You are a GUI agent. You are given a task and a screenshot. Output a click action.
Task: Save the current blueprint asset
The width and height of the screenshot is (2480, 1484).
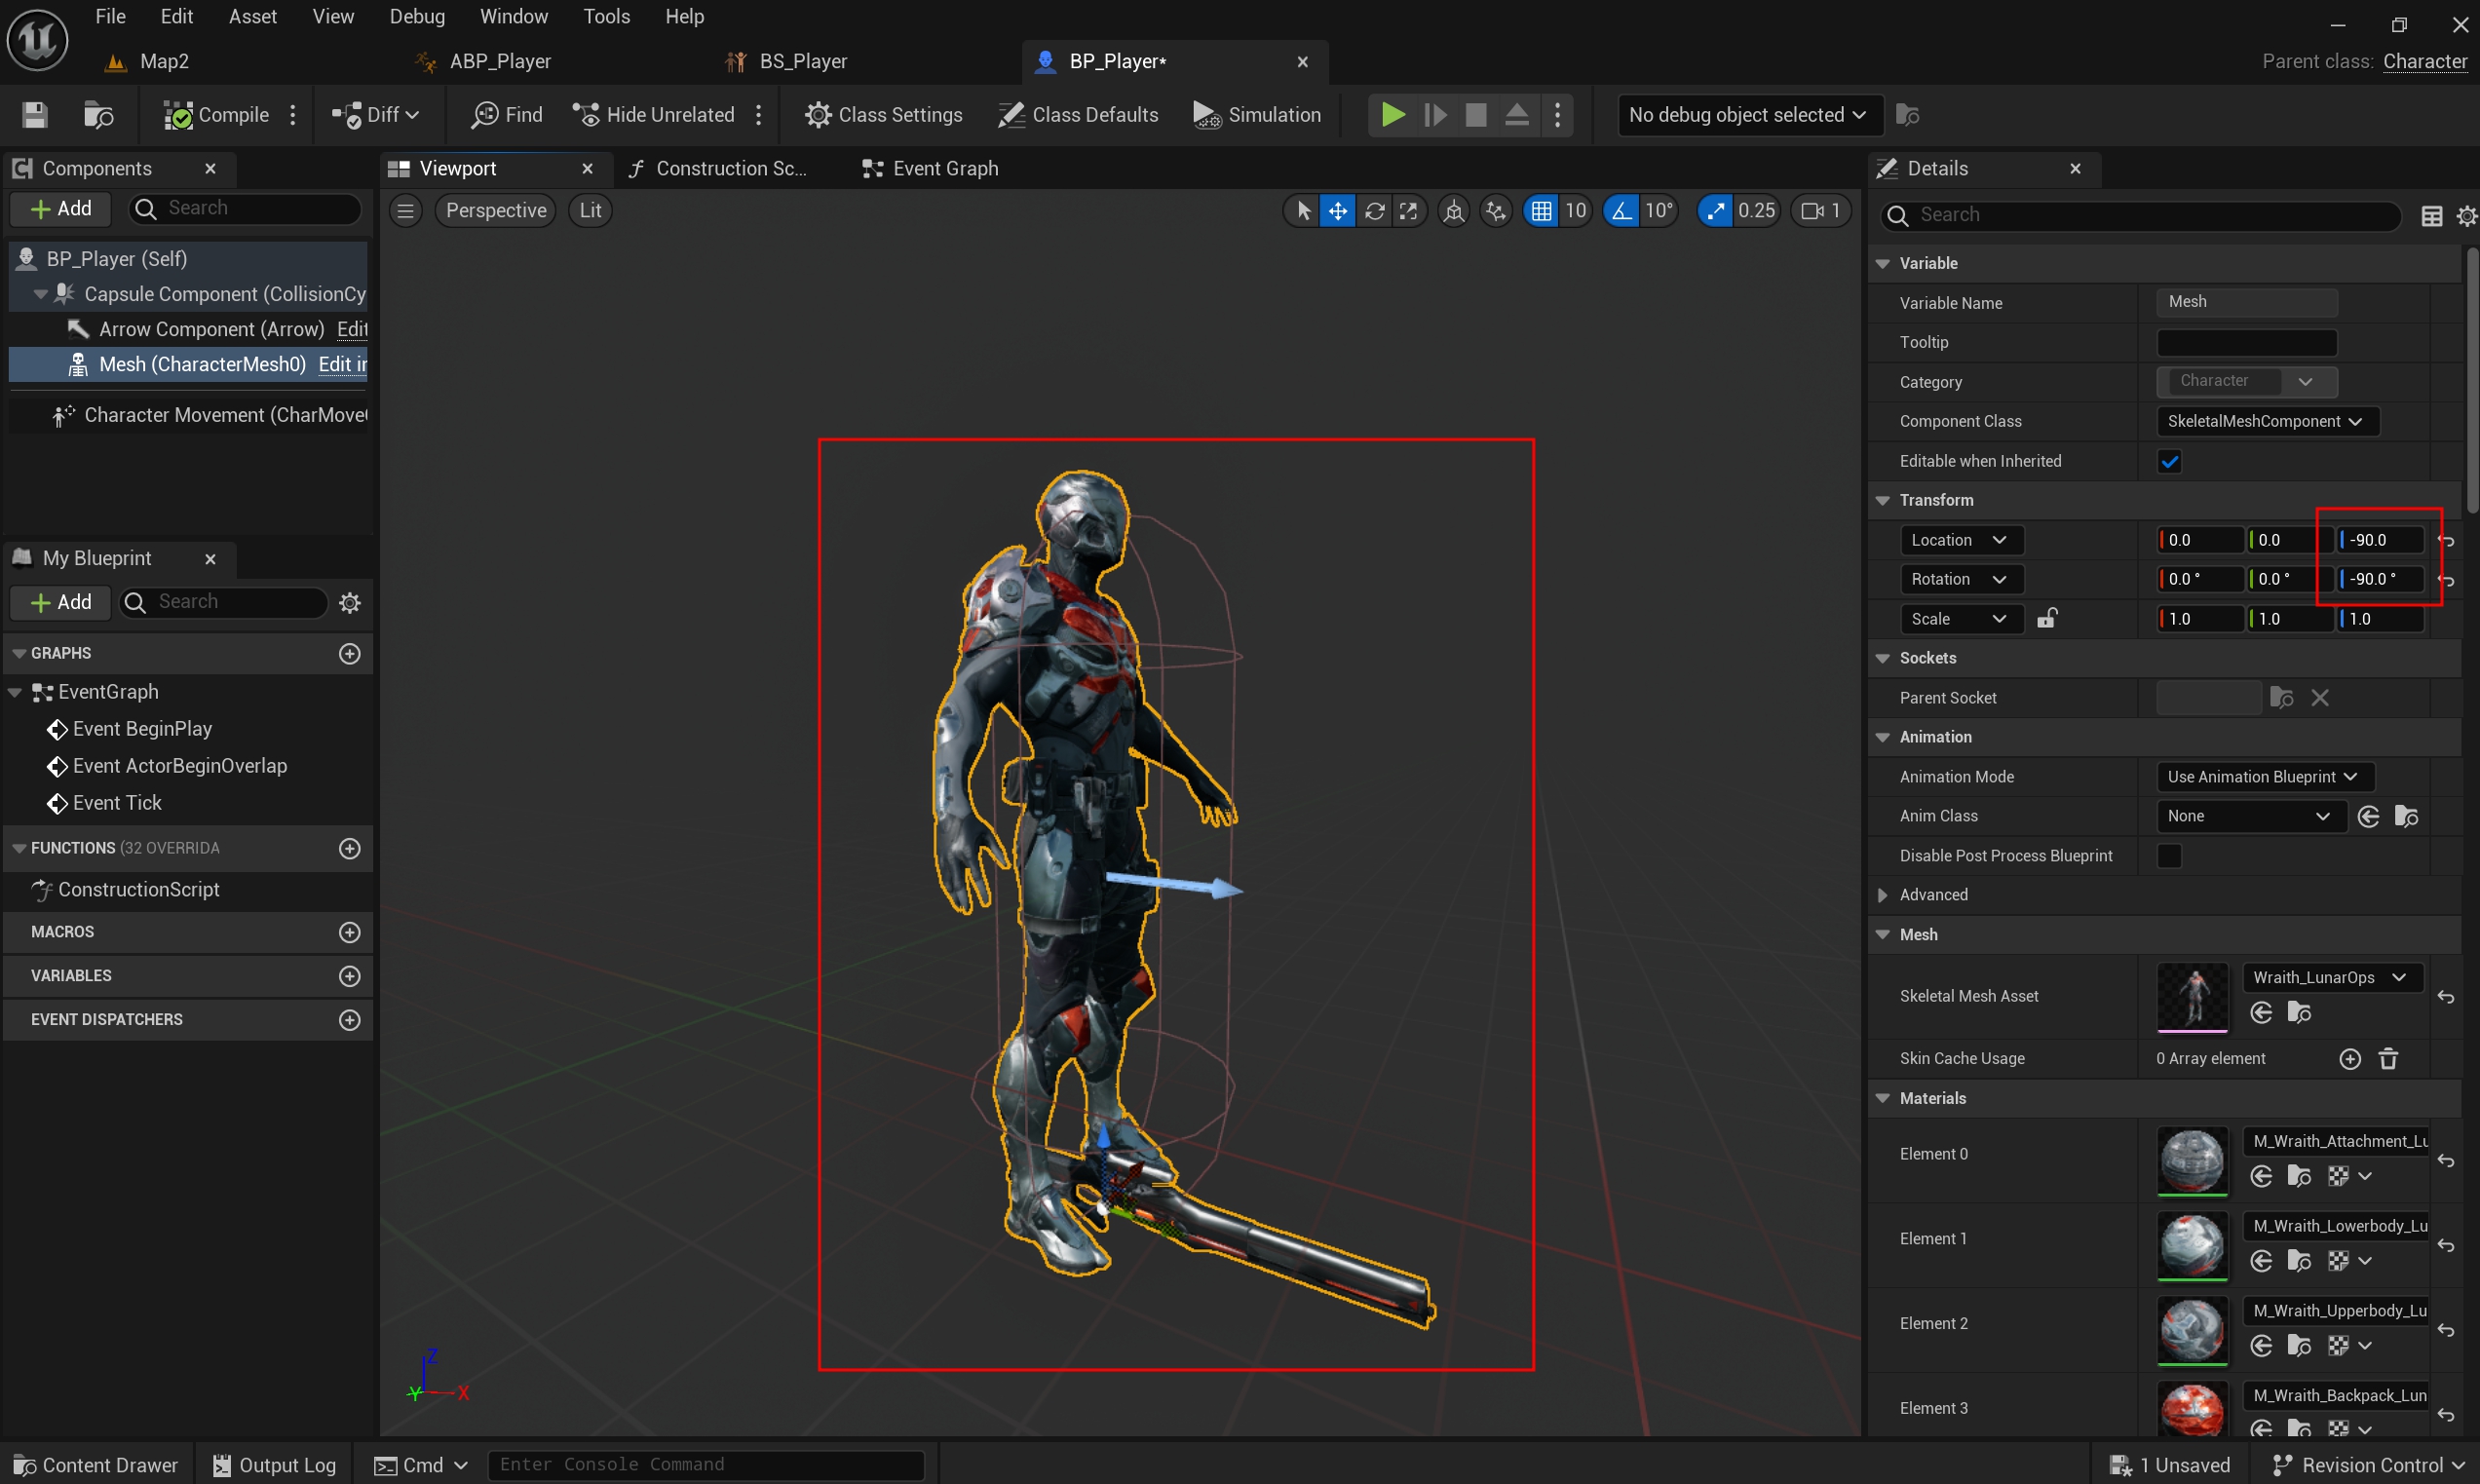(x=35, y=115)
